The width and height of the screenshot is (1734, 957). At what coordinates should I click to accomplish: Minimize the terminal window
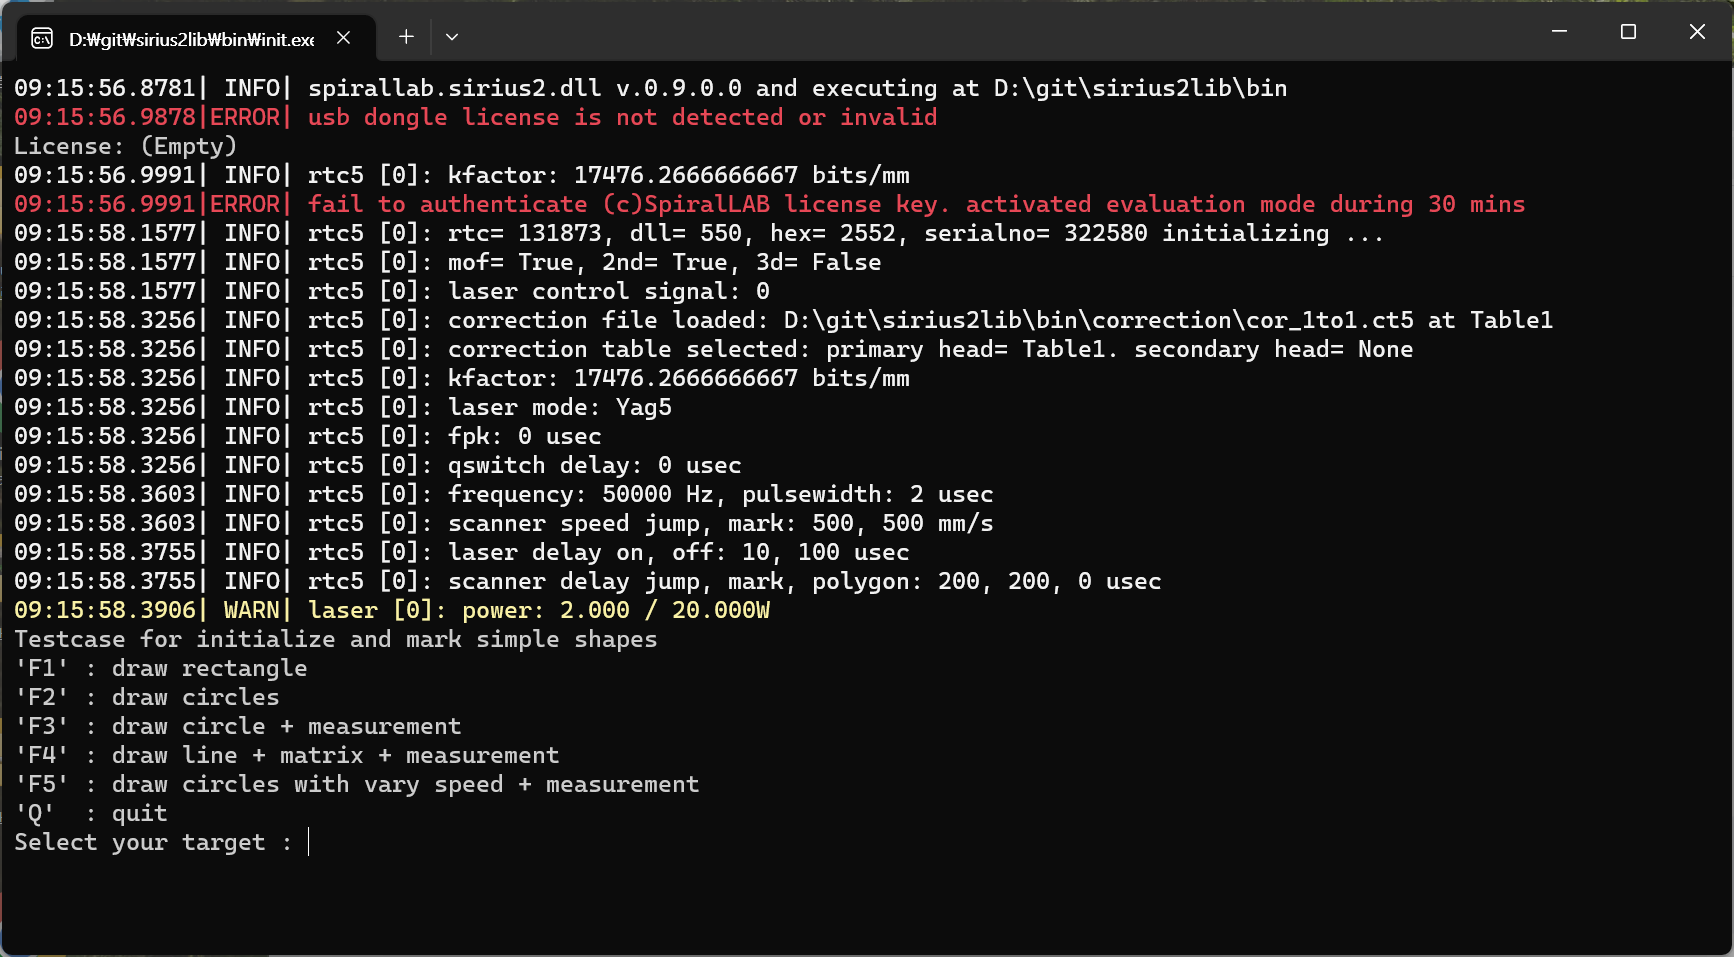1559,32
